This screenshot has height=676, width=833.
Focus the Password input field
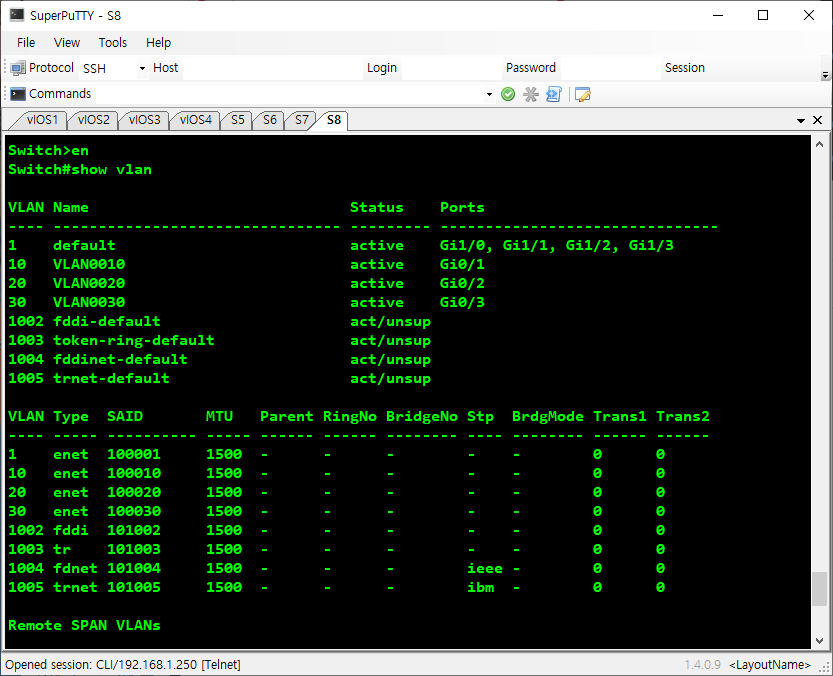pos(610,69)
